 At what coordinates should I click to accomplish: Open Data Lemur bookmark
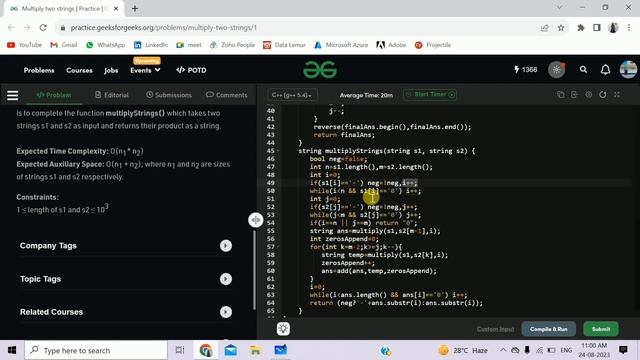(x=284, y=45)
